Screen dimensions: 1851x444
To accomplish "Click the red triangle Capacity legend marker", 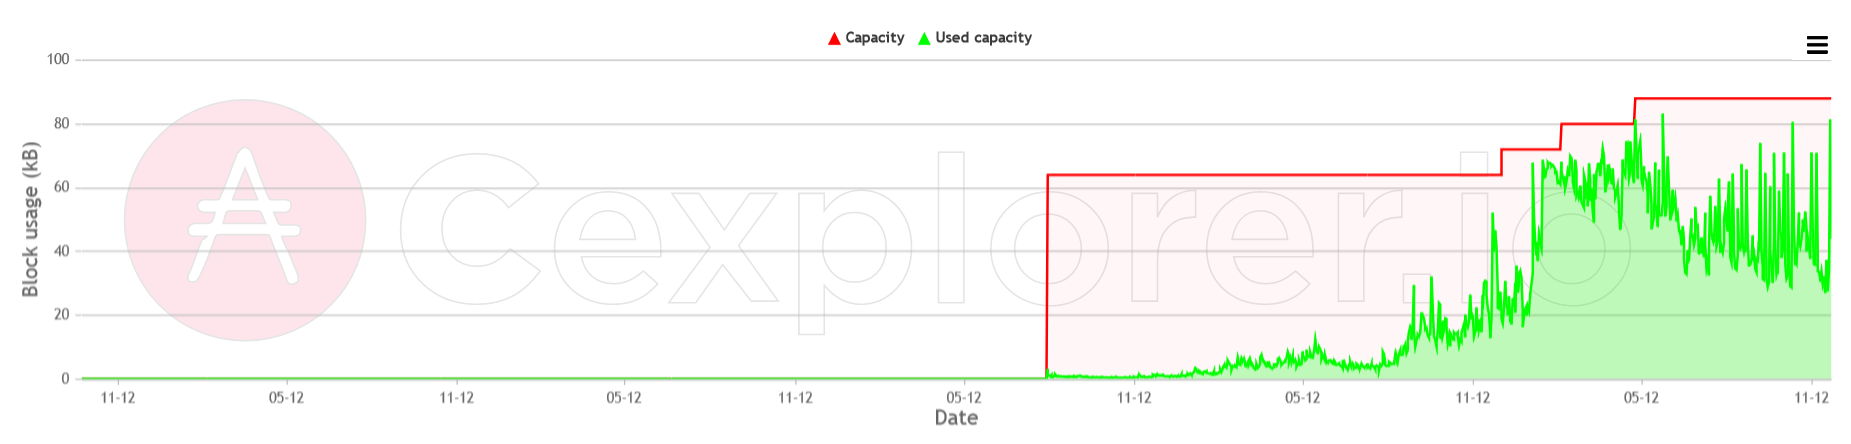I will point(834,39).
